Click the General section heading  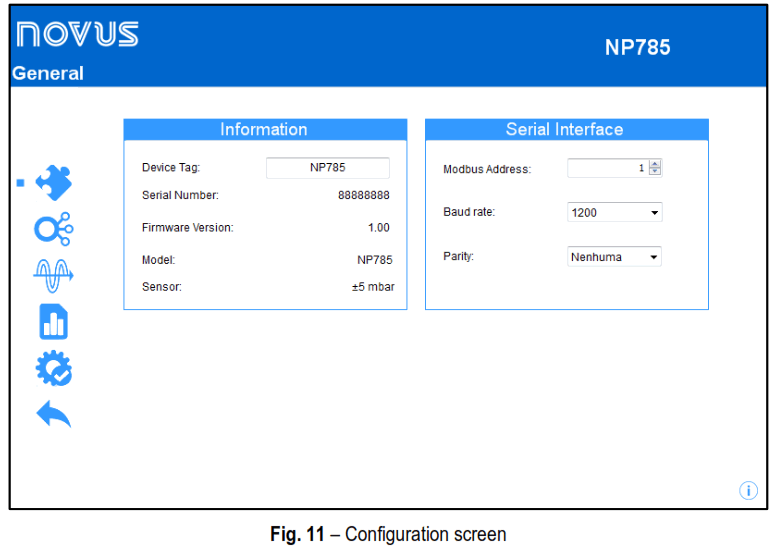click(48, 73)
